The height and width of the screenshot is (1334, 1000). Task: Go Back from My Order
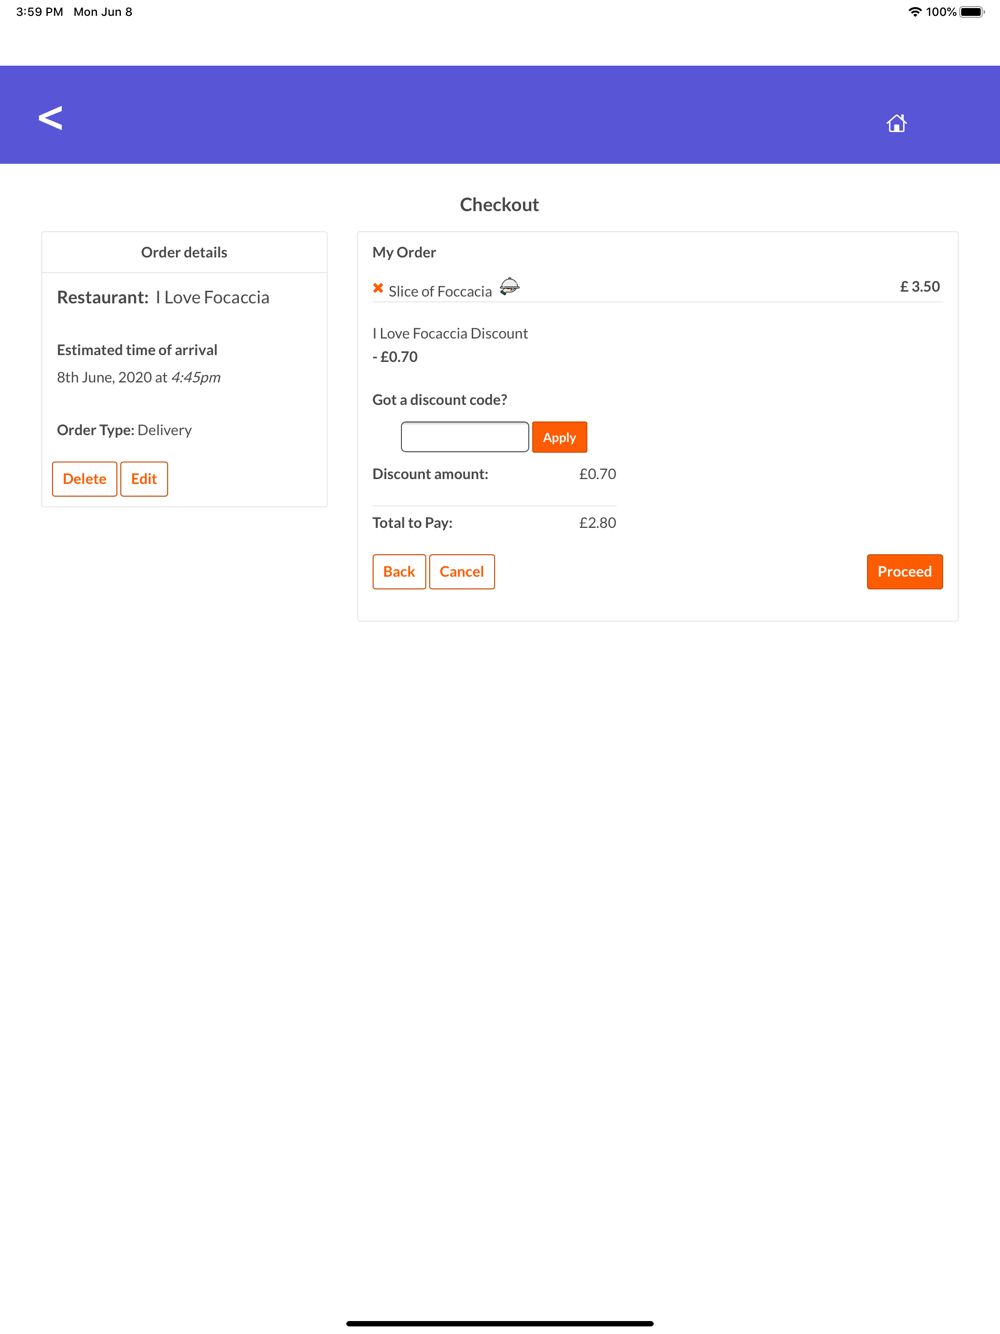[399, 572]
